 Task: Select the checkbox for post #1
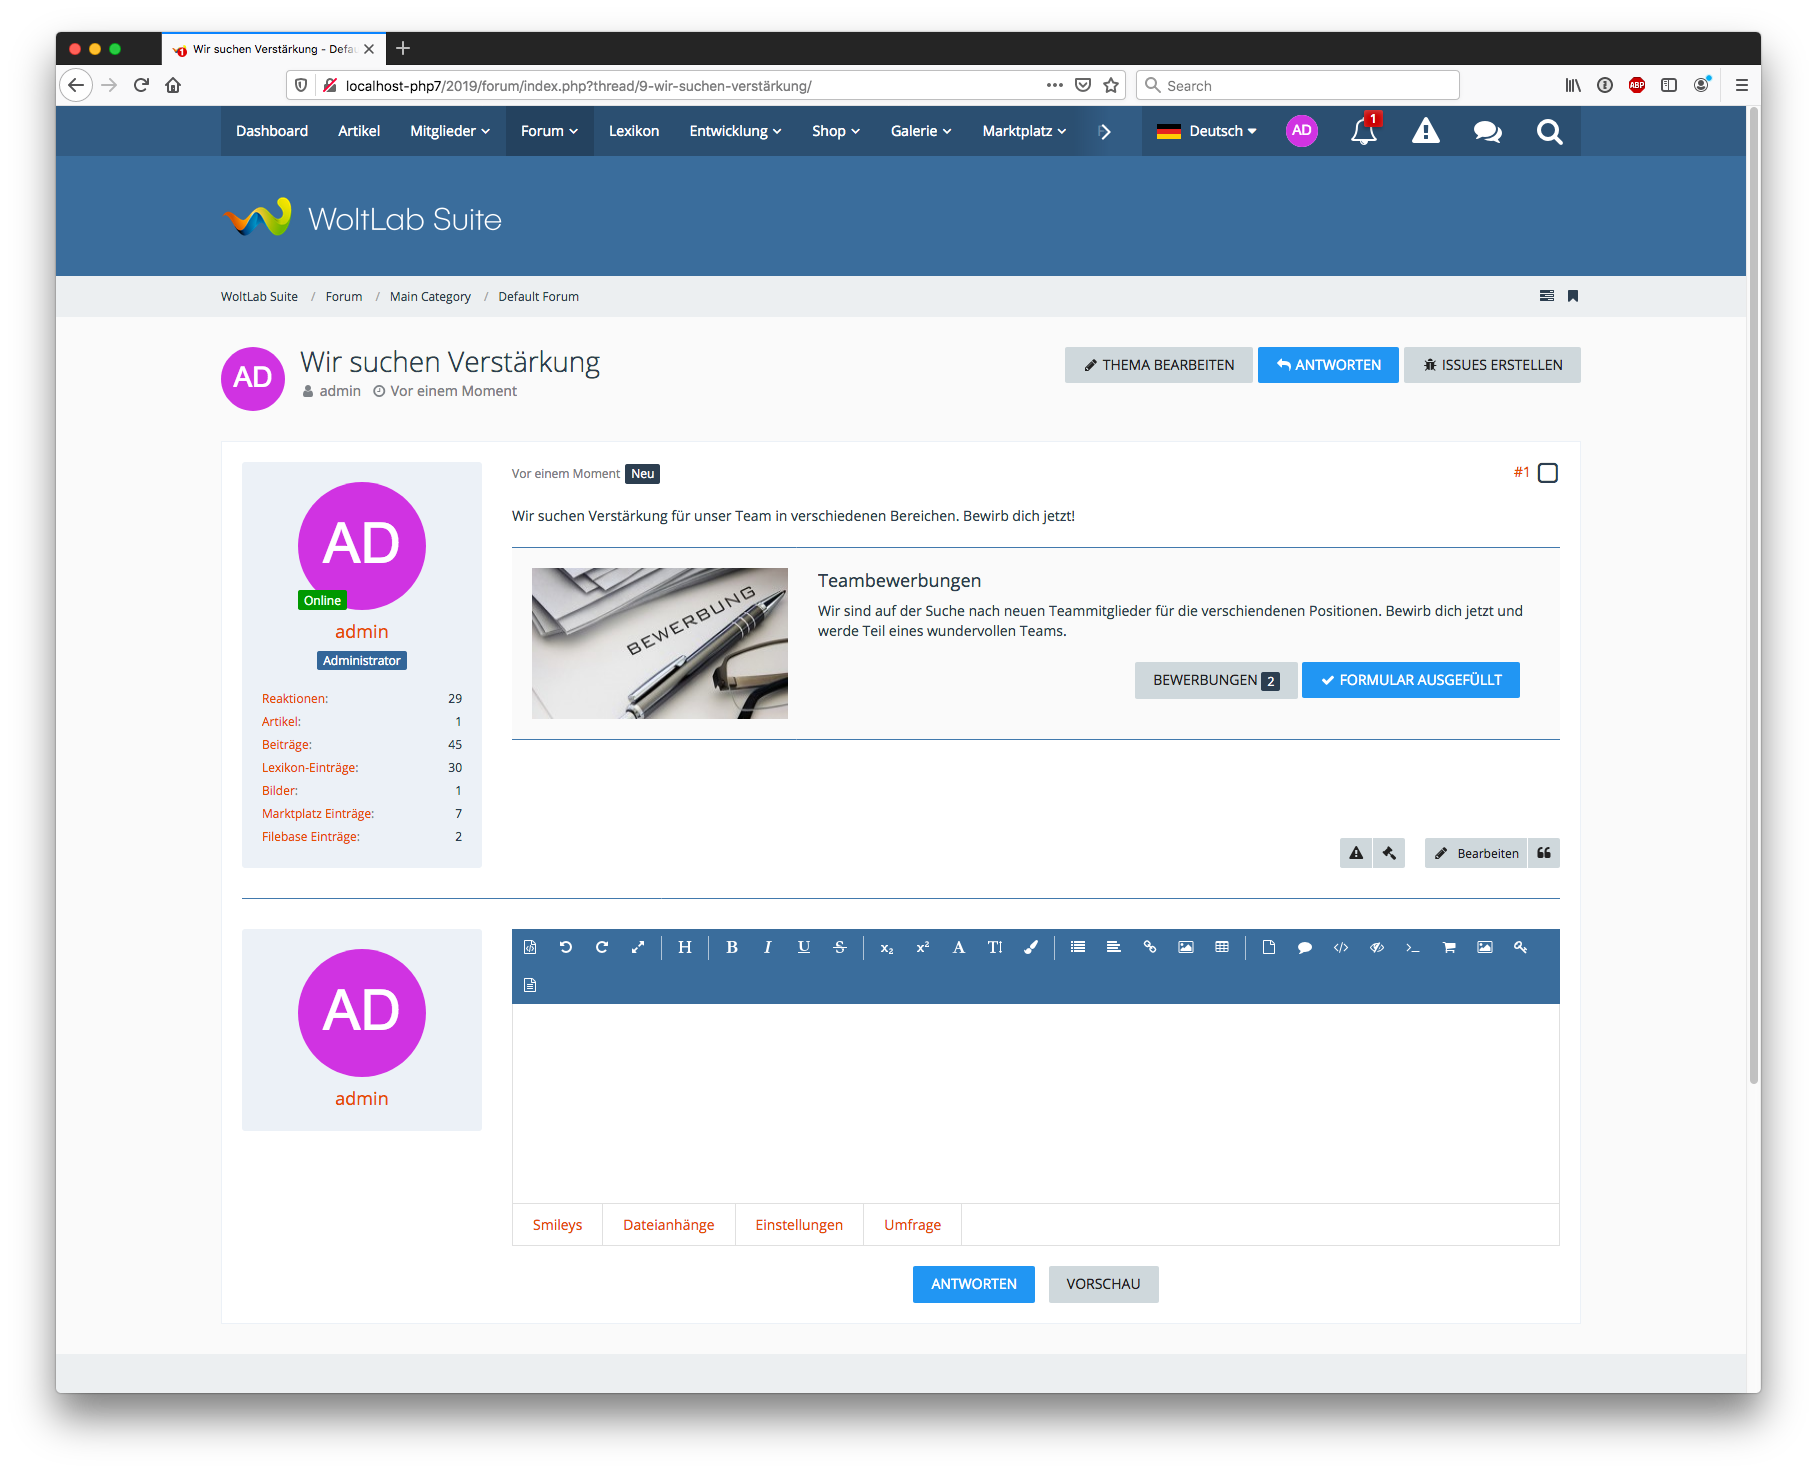click(1548, 473)
